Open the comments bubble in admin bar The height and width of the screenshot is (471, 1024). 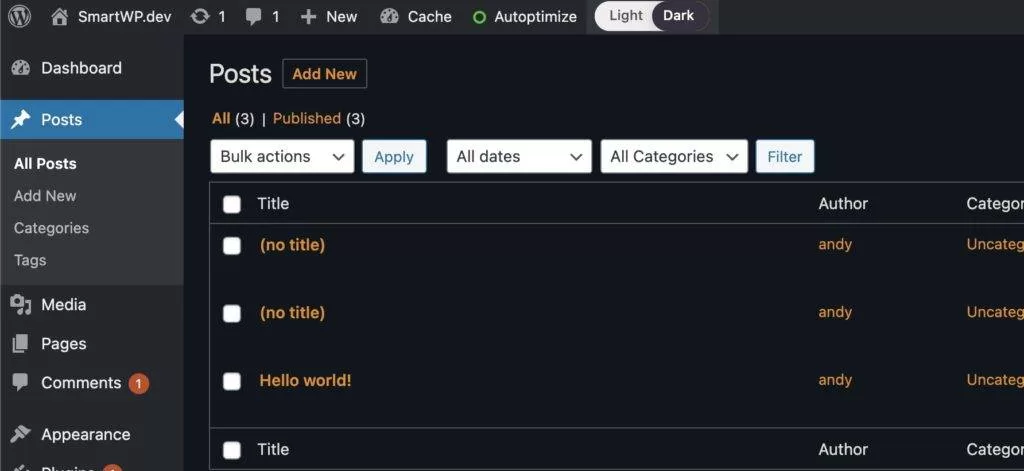coord(255,16)
